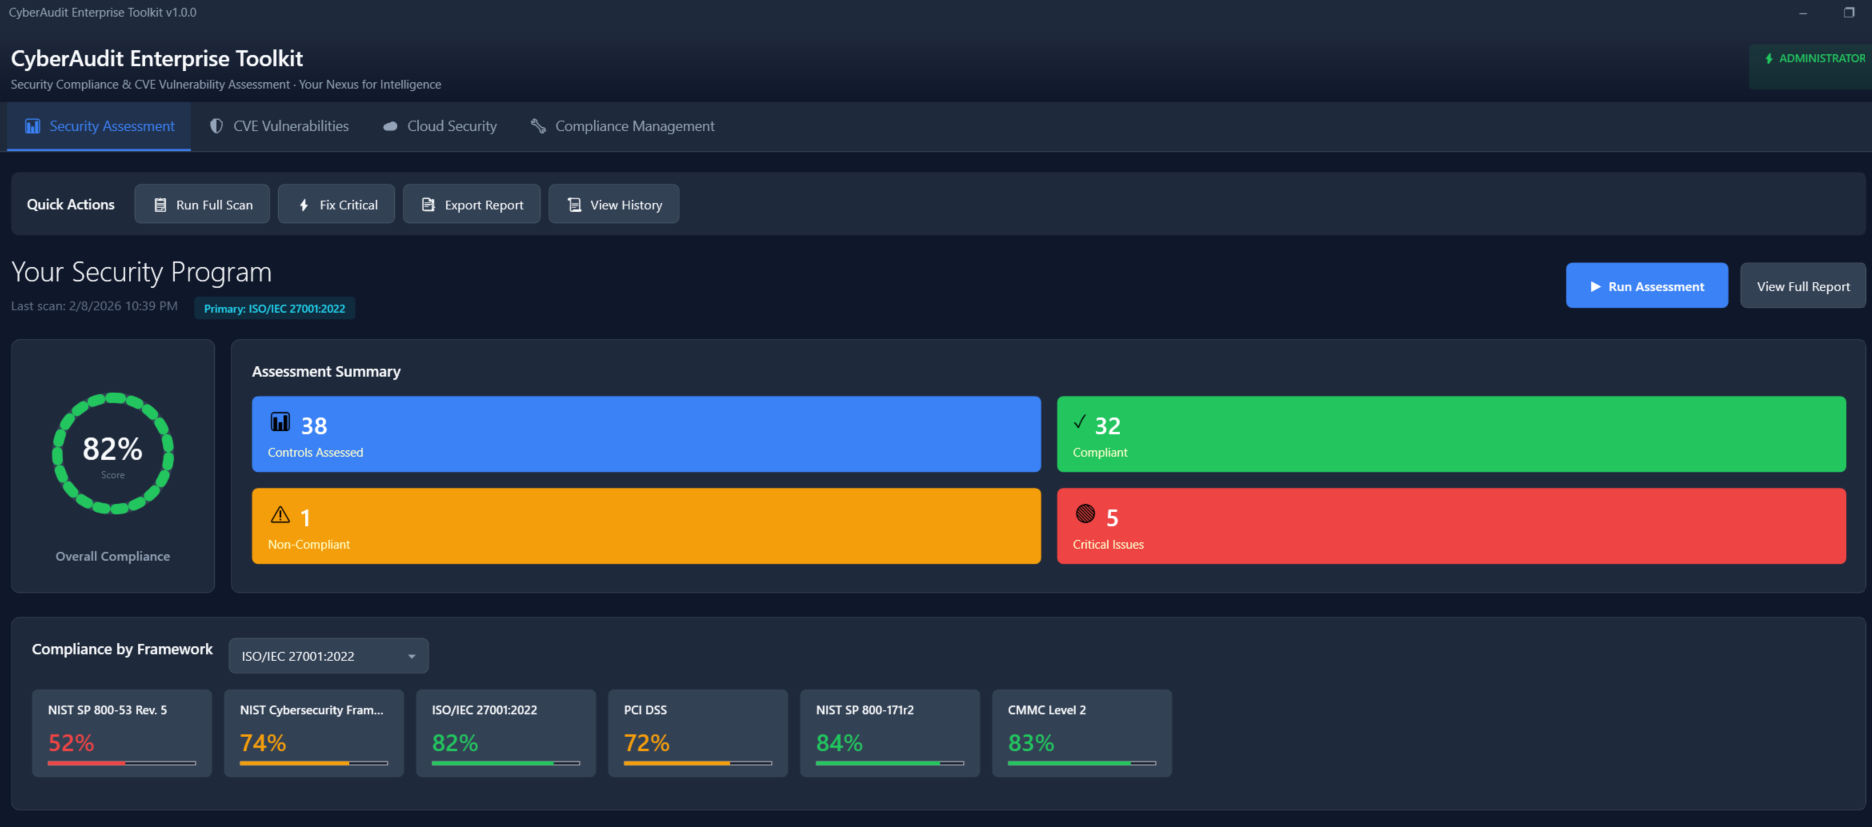This screenshot has height=827, width=1872.
Task: Click the Export Report page icon
Action: pyautogui.click(x=428, y=205)
